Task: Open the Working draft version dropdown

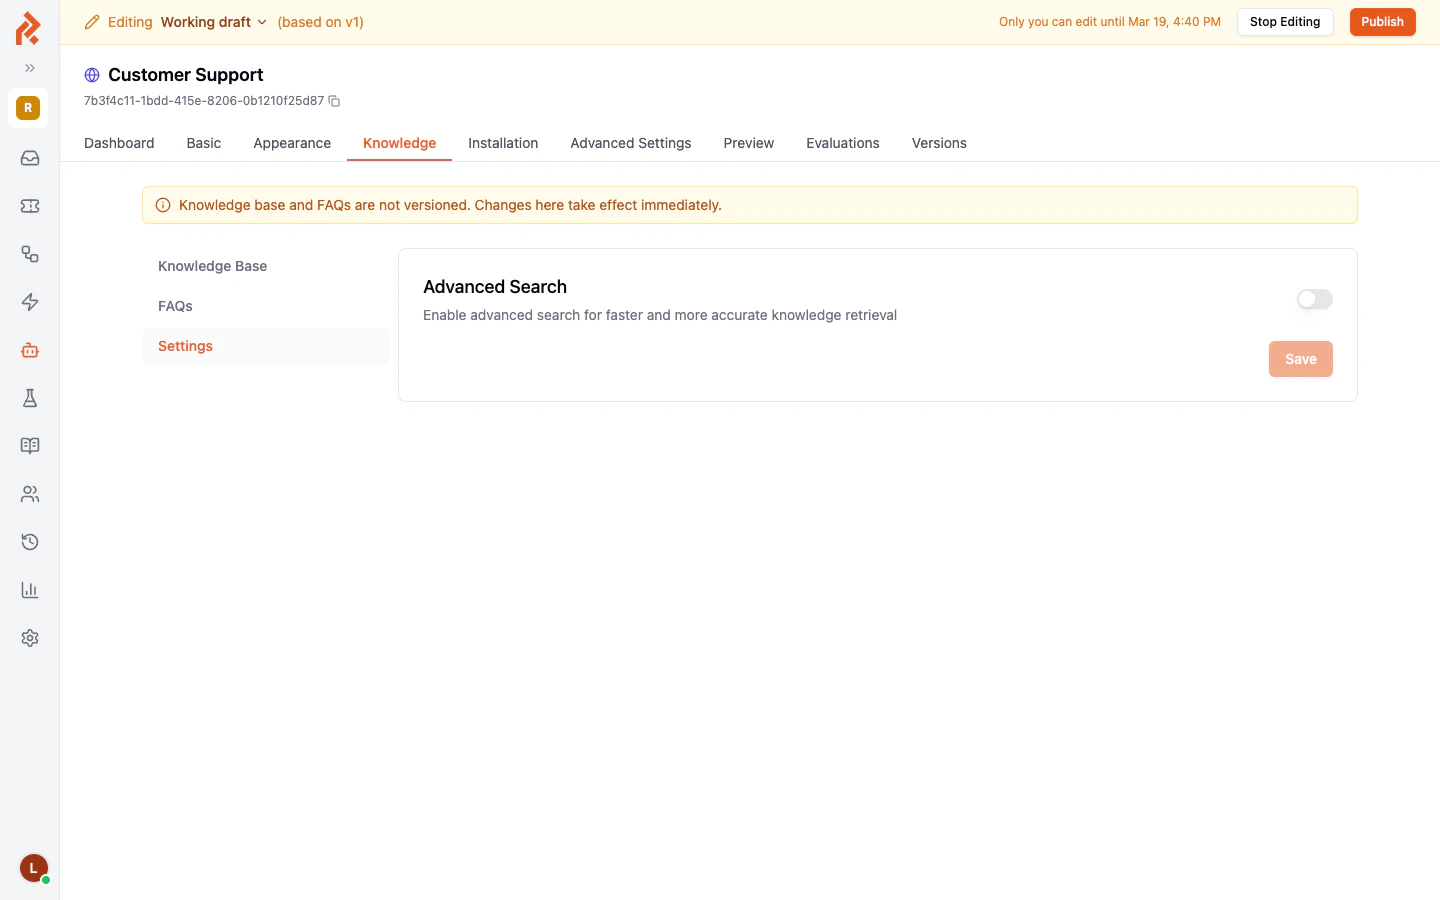Action: [213, 21]
